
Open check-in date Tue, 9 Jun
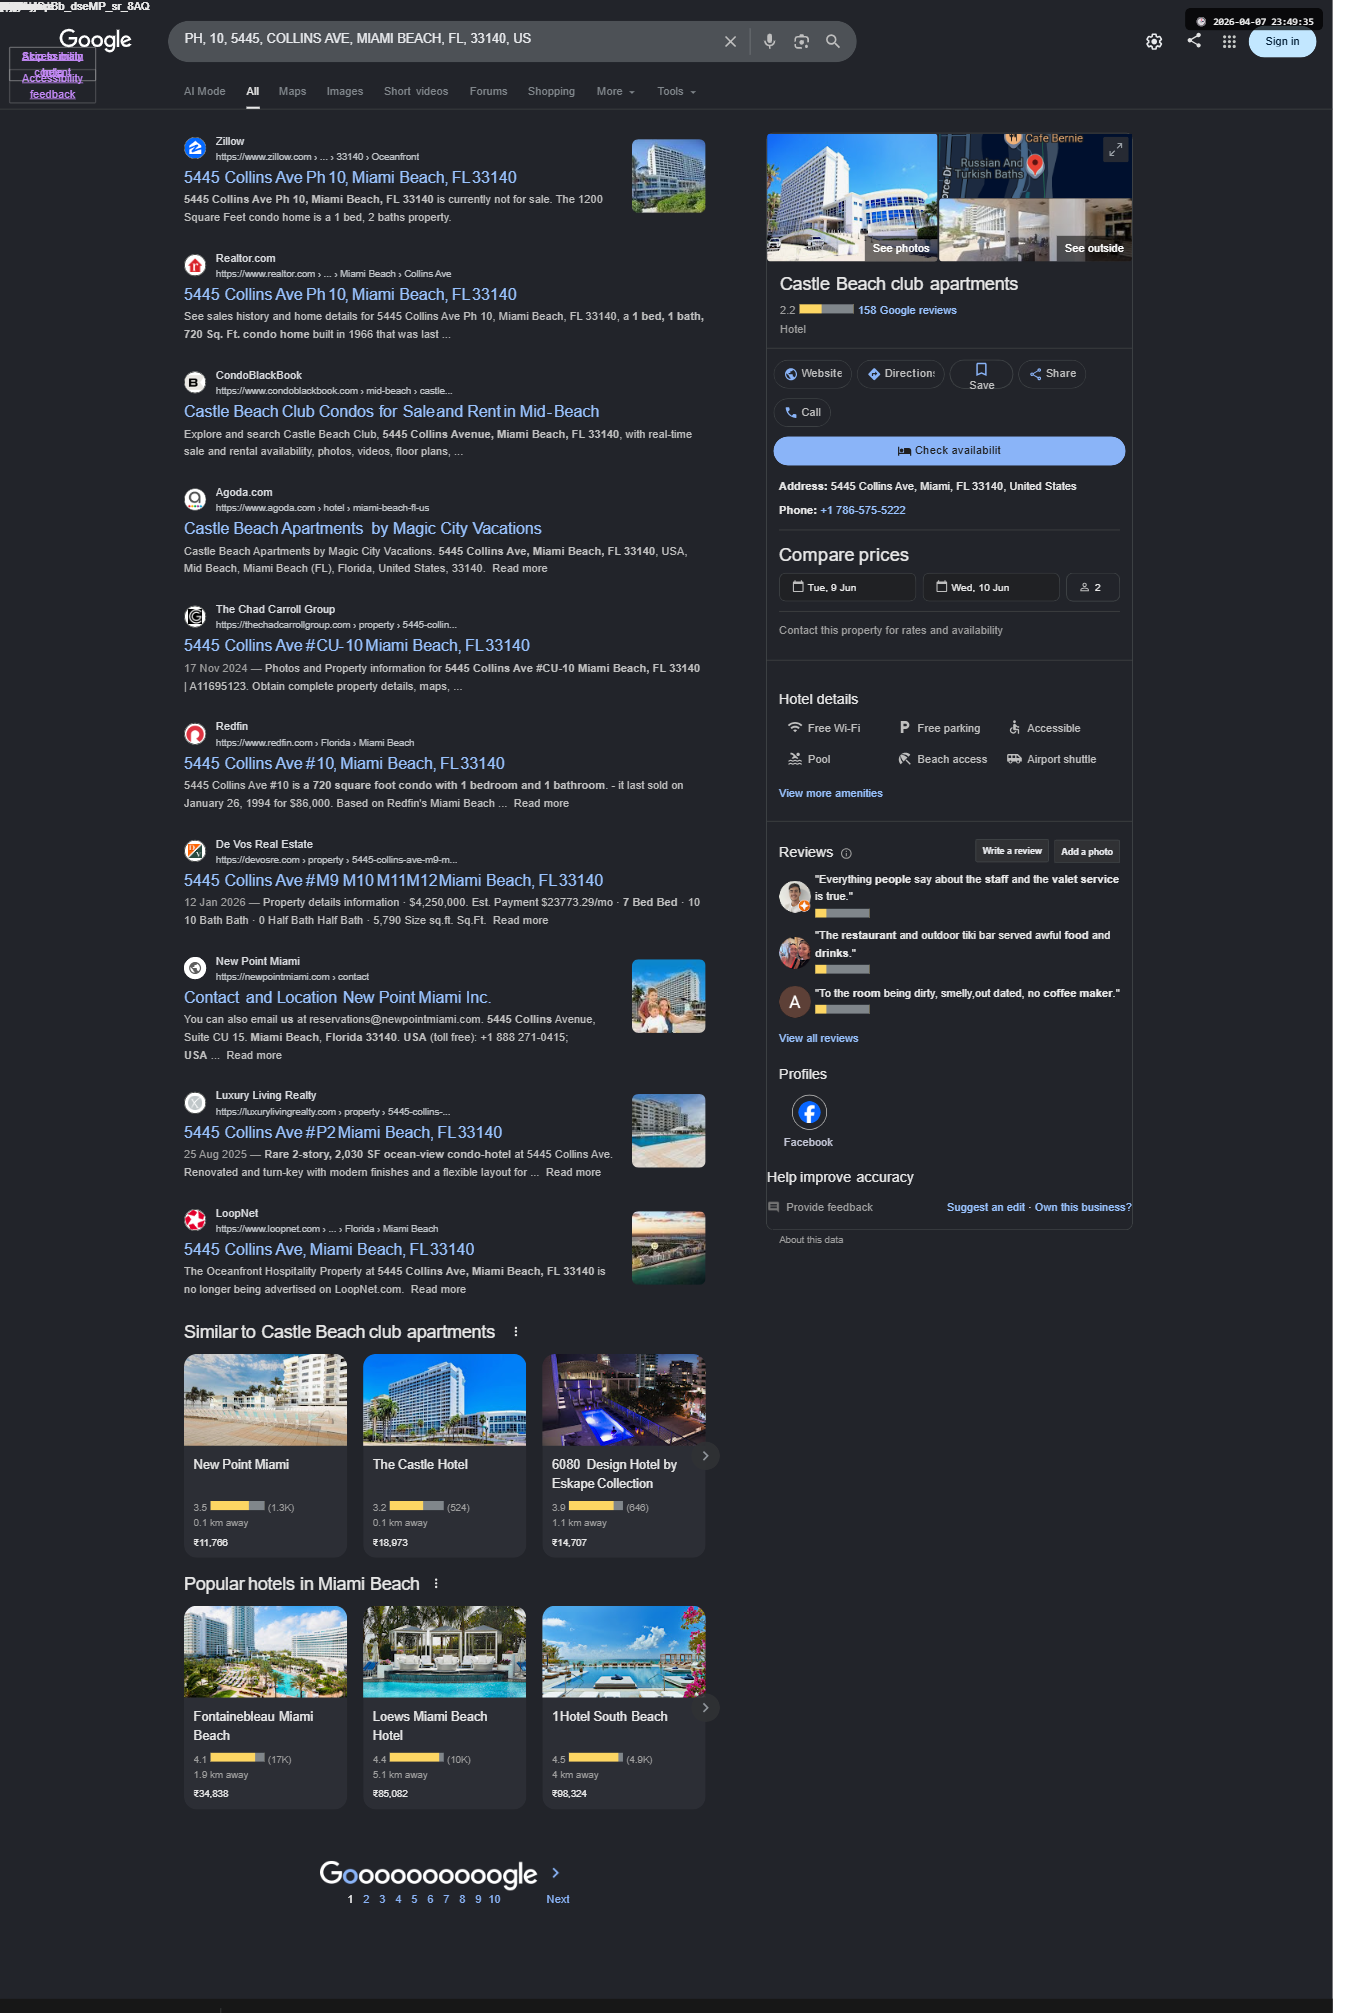click(847, 588)
